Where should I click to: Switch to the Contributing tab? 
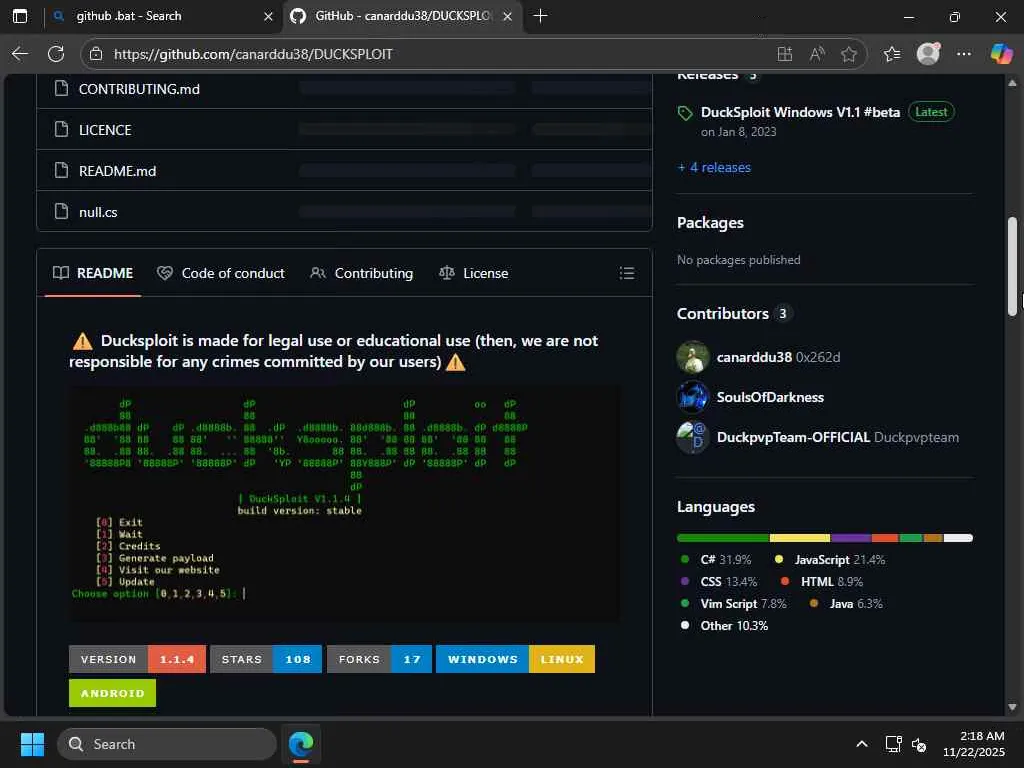click(361, 273)
